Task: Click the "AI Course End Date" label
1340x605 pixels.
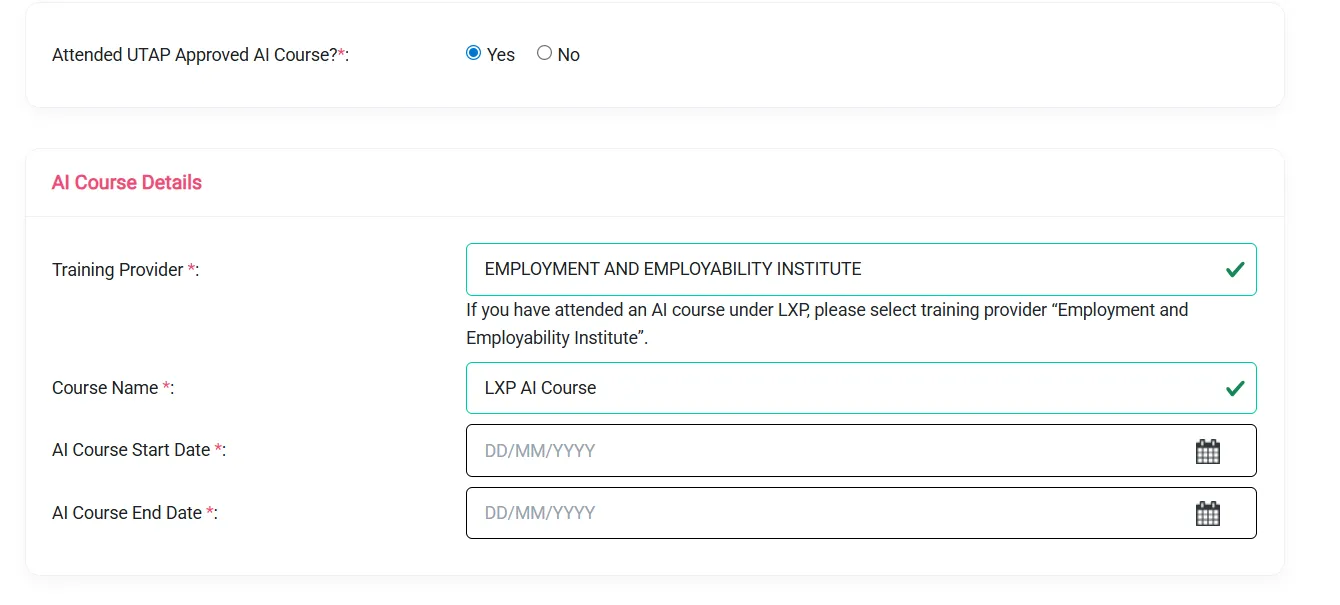Action: click(x=135, y=513)
